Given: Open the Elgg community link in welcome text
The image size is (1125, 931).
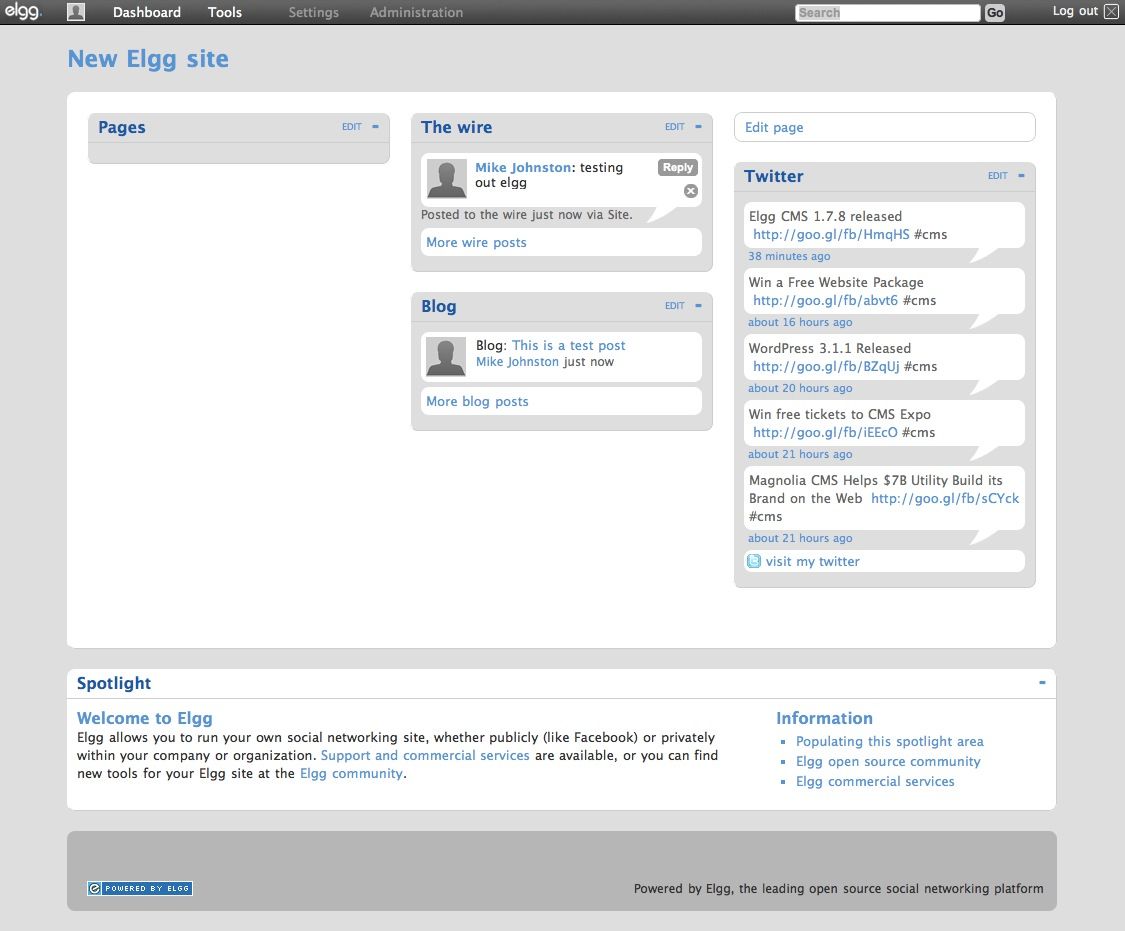Looking at the screenshot, I should (x=352, y=773).
